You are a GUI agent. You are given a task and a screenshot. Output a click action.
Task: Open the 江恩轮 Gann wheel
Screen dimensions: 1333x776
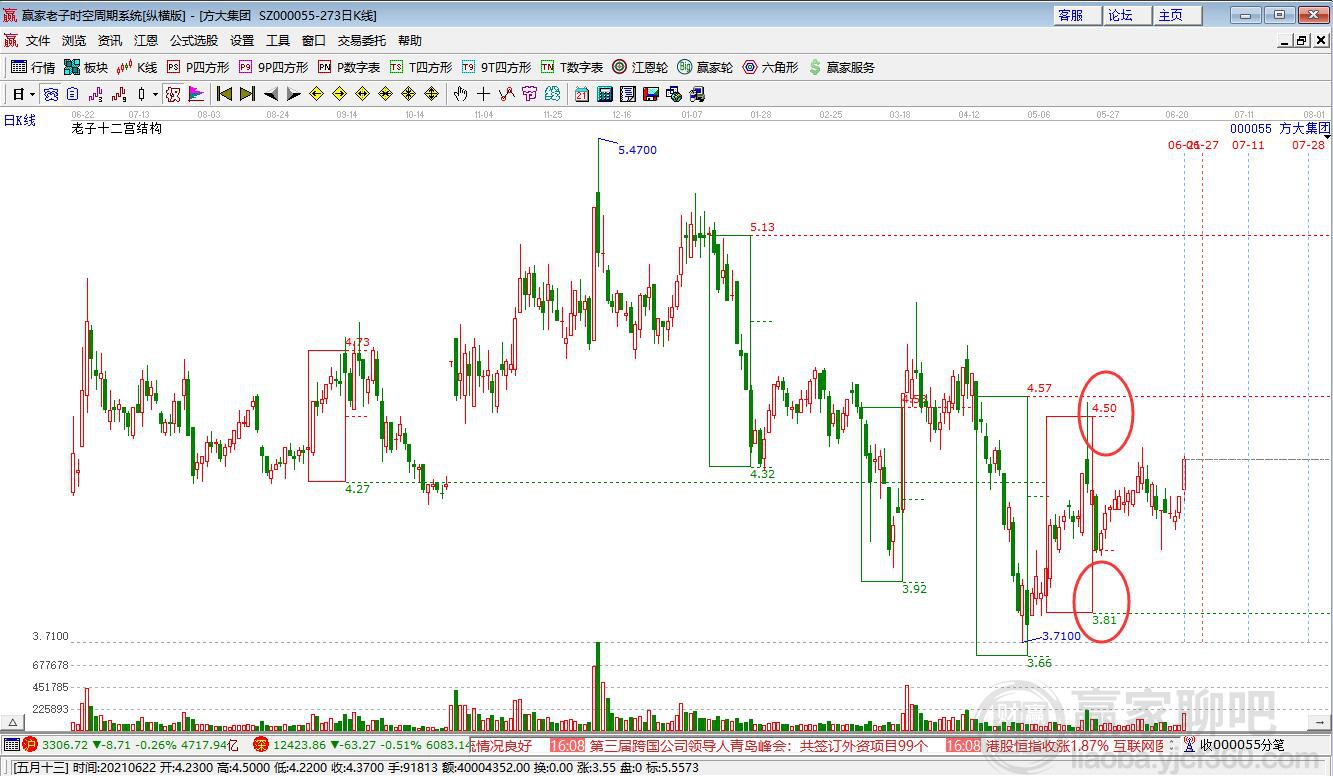click(640, 67)
